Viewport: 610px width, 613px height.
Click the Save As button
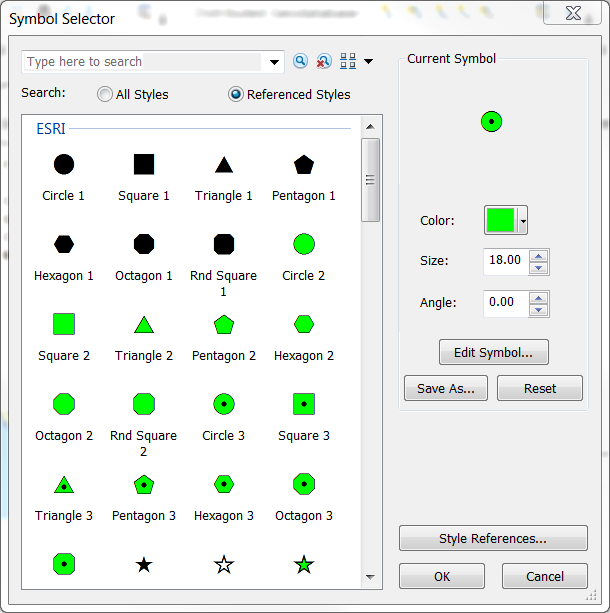[x=446, y=388]
